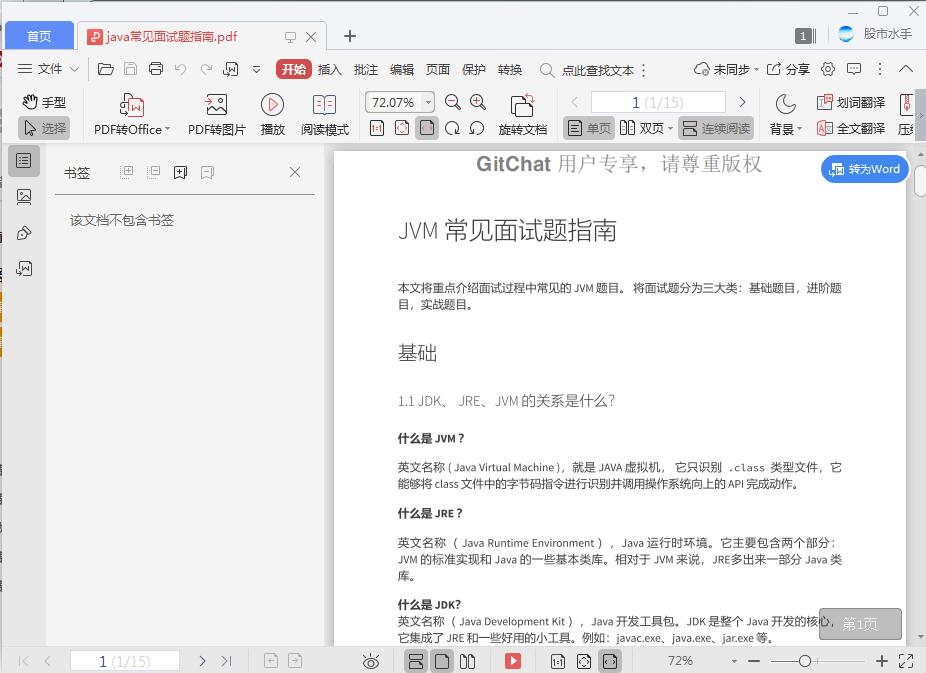Toggle continuous view in status bar
Viewport: 926px width, 673px height.
pos(416,661)
